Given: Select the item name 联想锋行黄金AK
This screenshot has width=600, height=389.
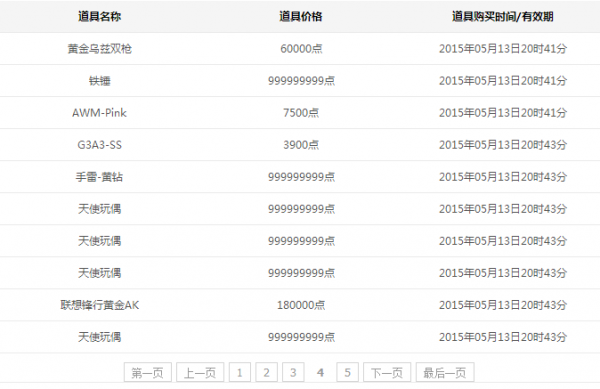Looking at the screenshot, I should (x=99, y=305).
